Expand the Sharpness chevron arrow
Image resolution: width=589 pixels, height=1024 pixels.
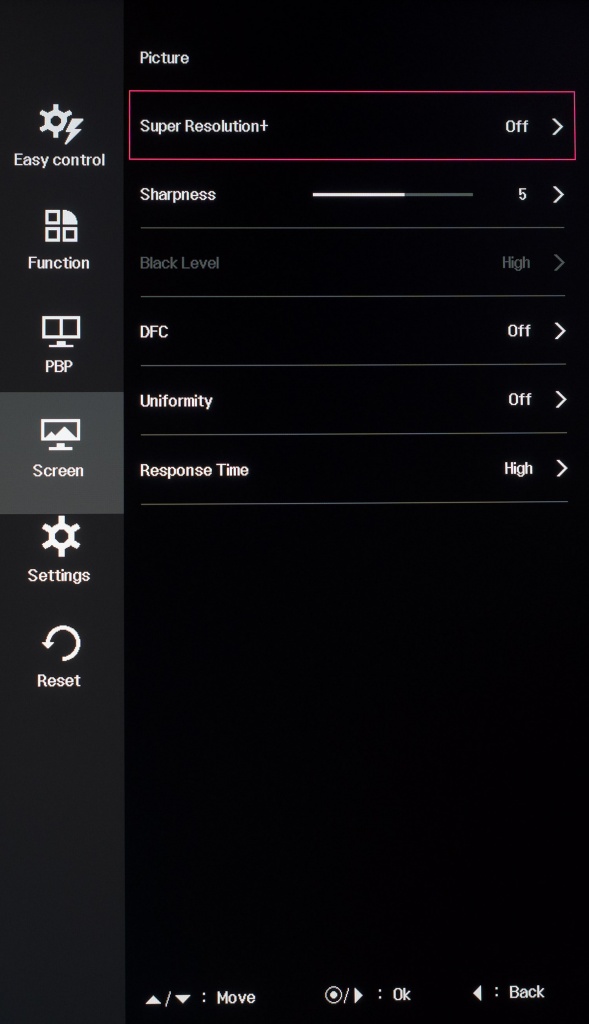coord(558,195)
